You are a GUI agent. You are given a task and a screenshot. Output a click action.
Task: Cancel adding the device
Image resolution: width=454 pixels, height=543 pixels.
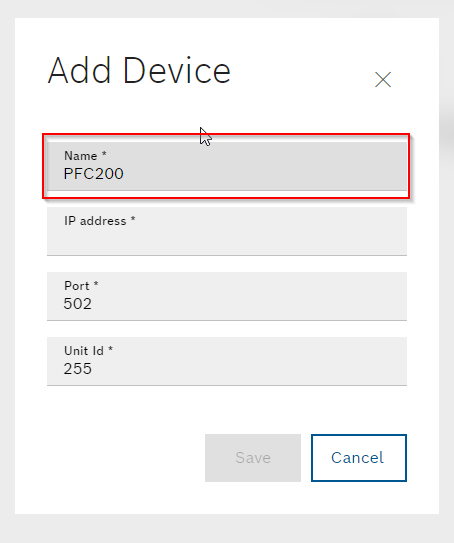(x=359, y=458)
